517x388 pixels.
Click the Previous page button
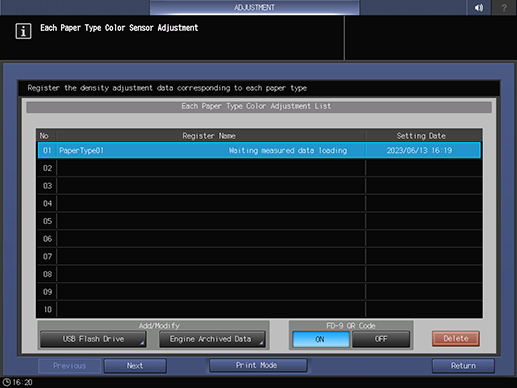coord(69,366)
